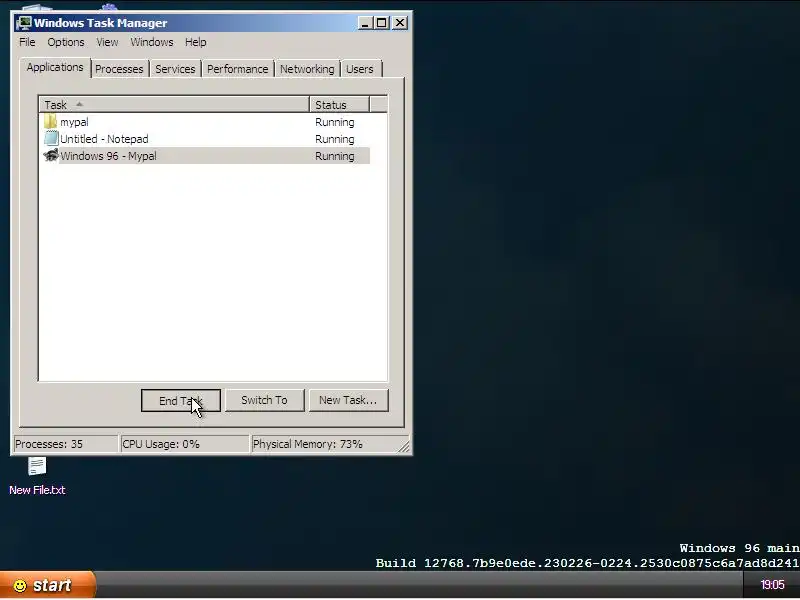
Task: Minimize the Windows Task Manager window
Action: tap(365, 23)
